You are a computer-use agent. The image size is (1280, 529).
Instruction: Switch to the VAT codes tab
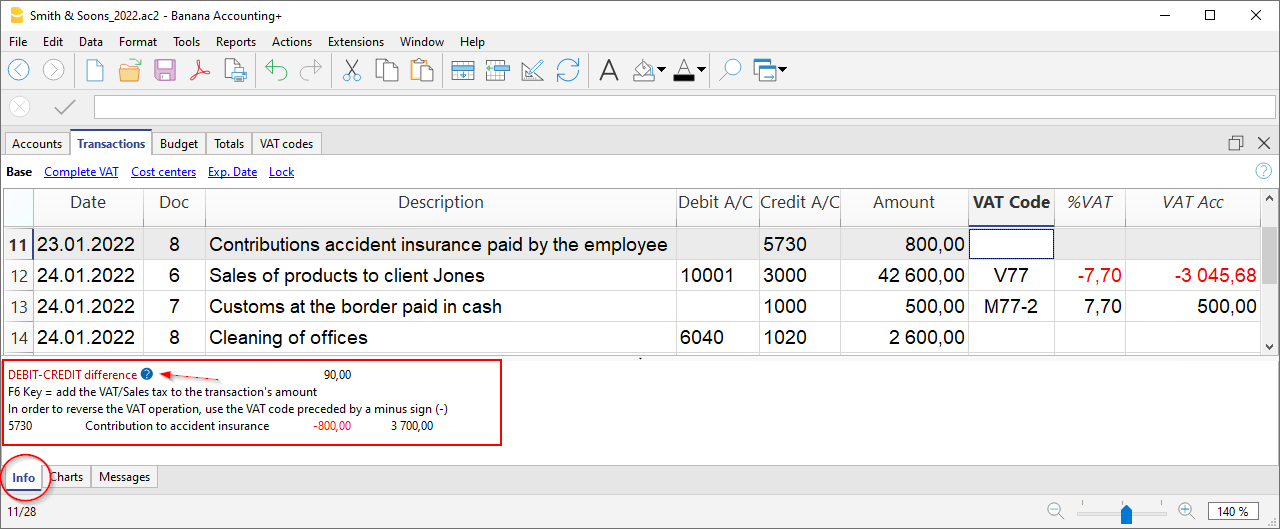click(x=285, y=144)
